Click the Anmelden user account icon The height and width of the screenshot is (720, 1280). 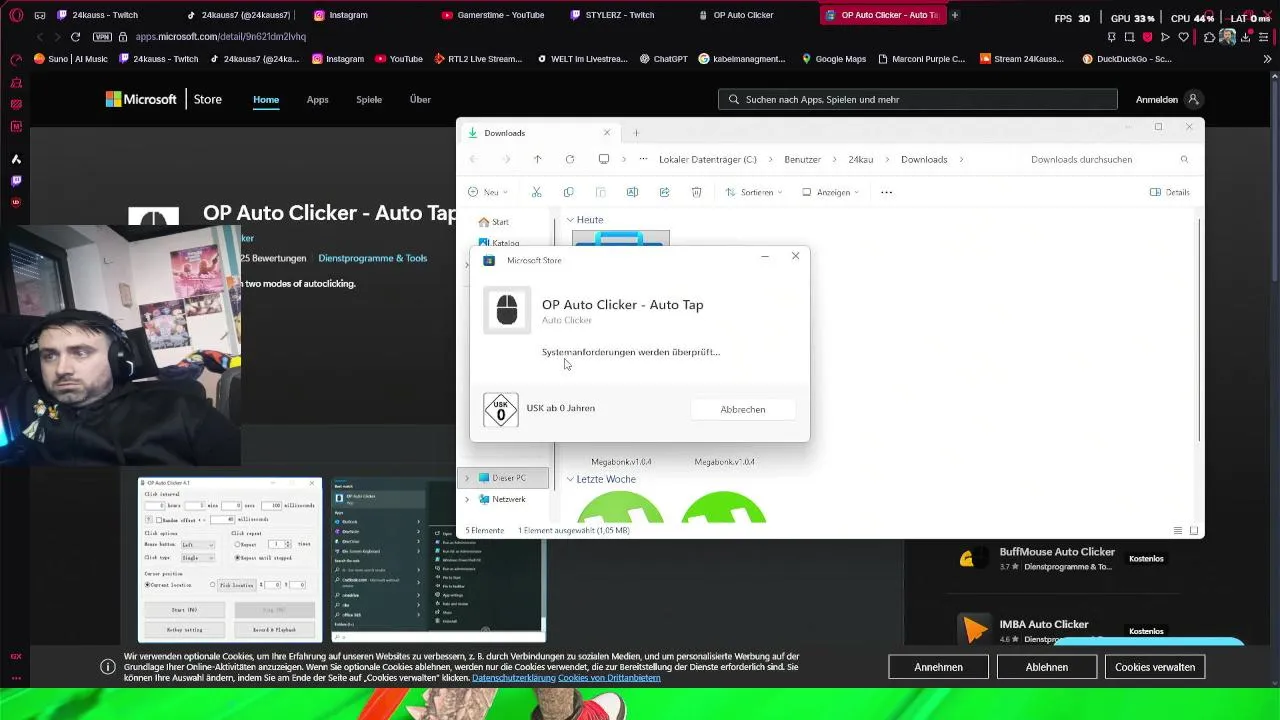[x=1193, y=99]
